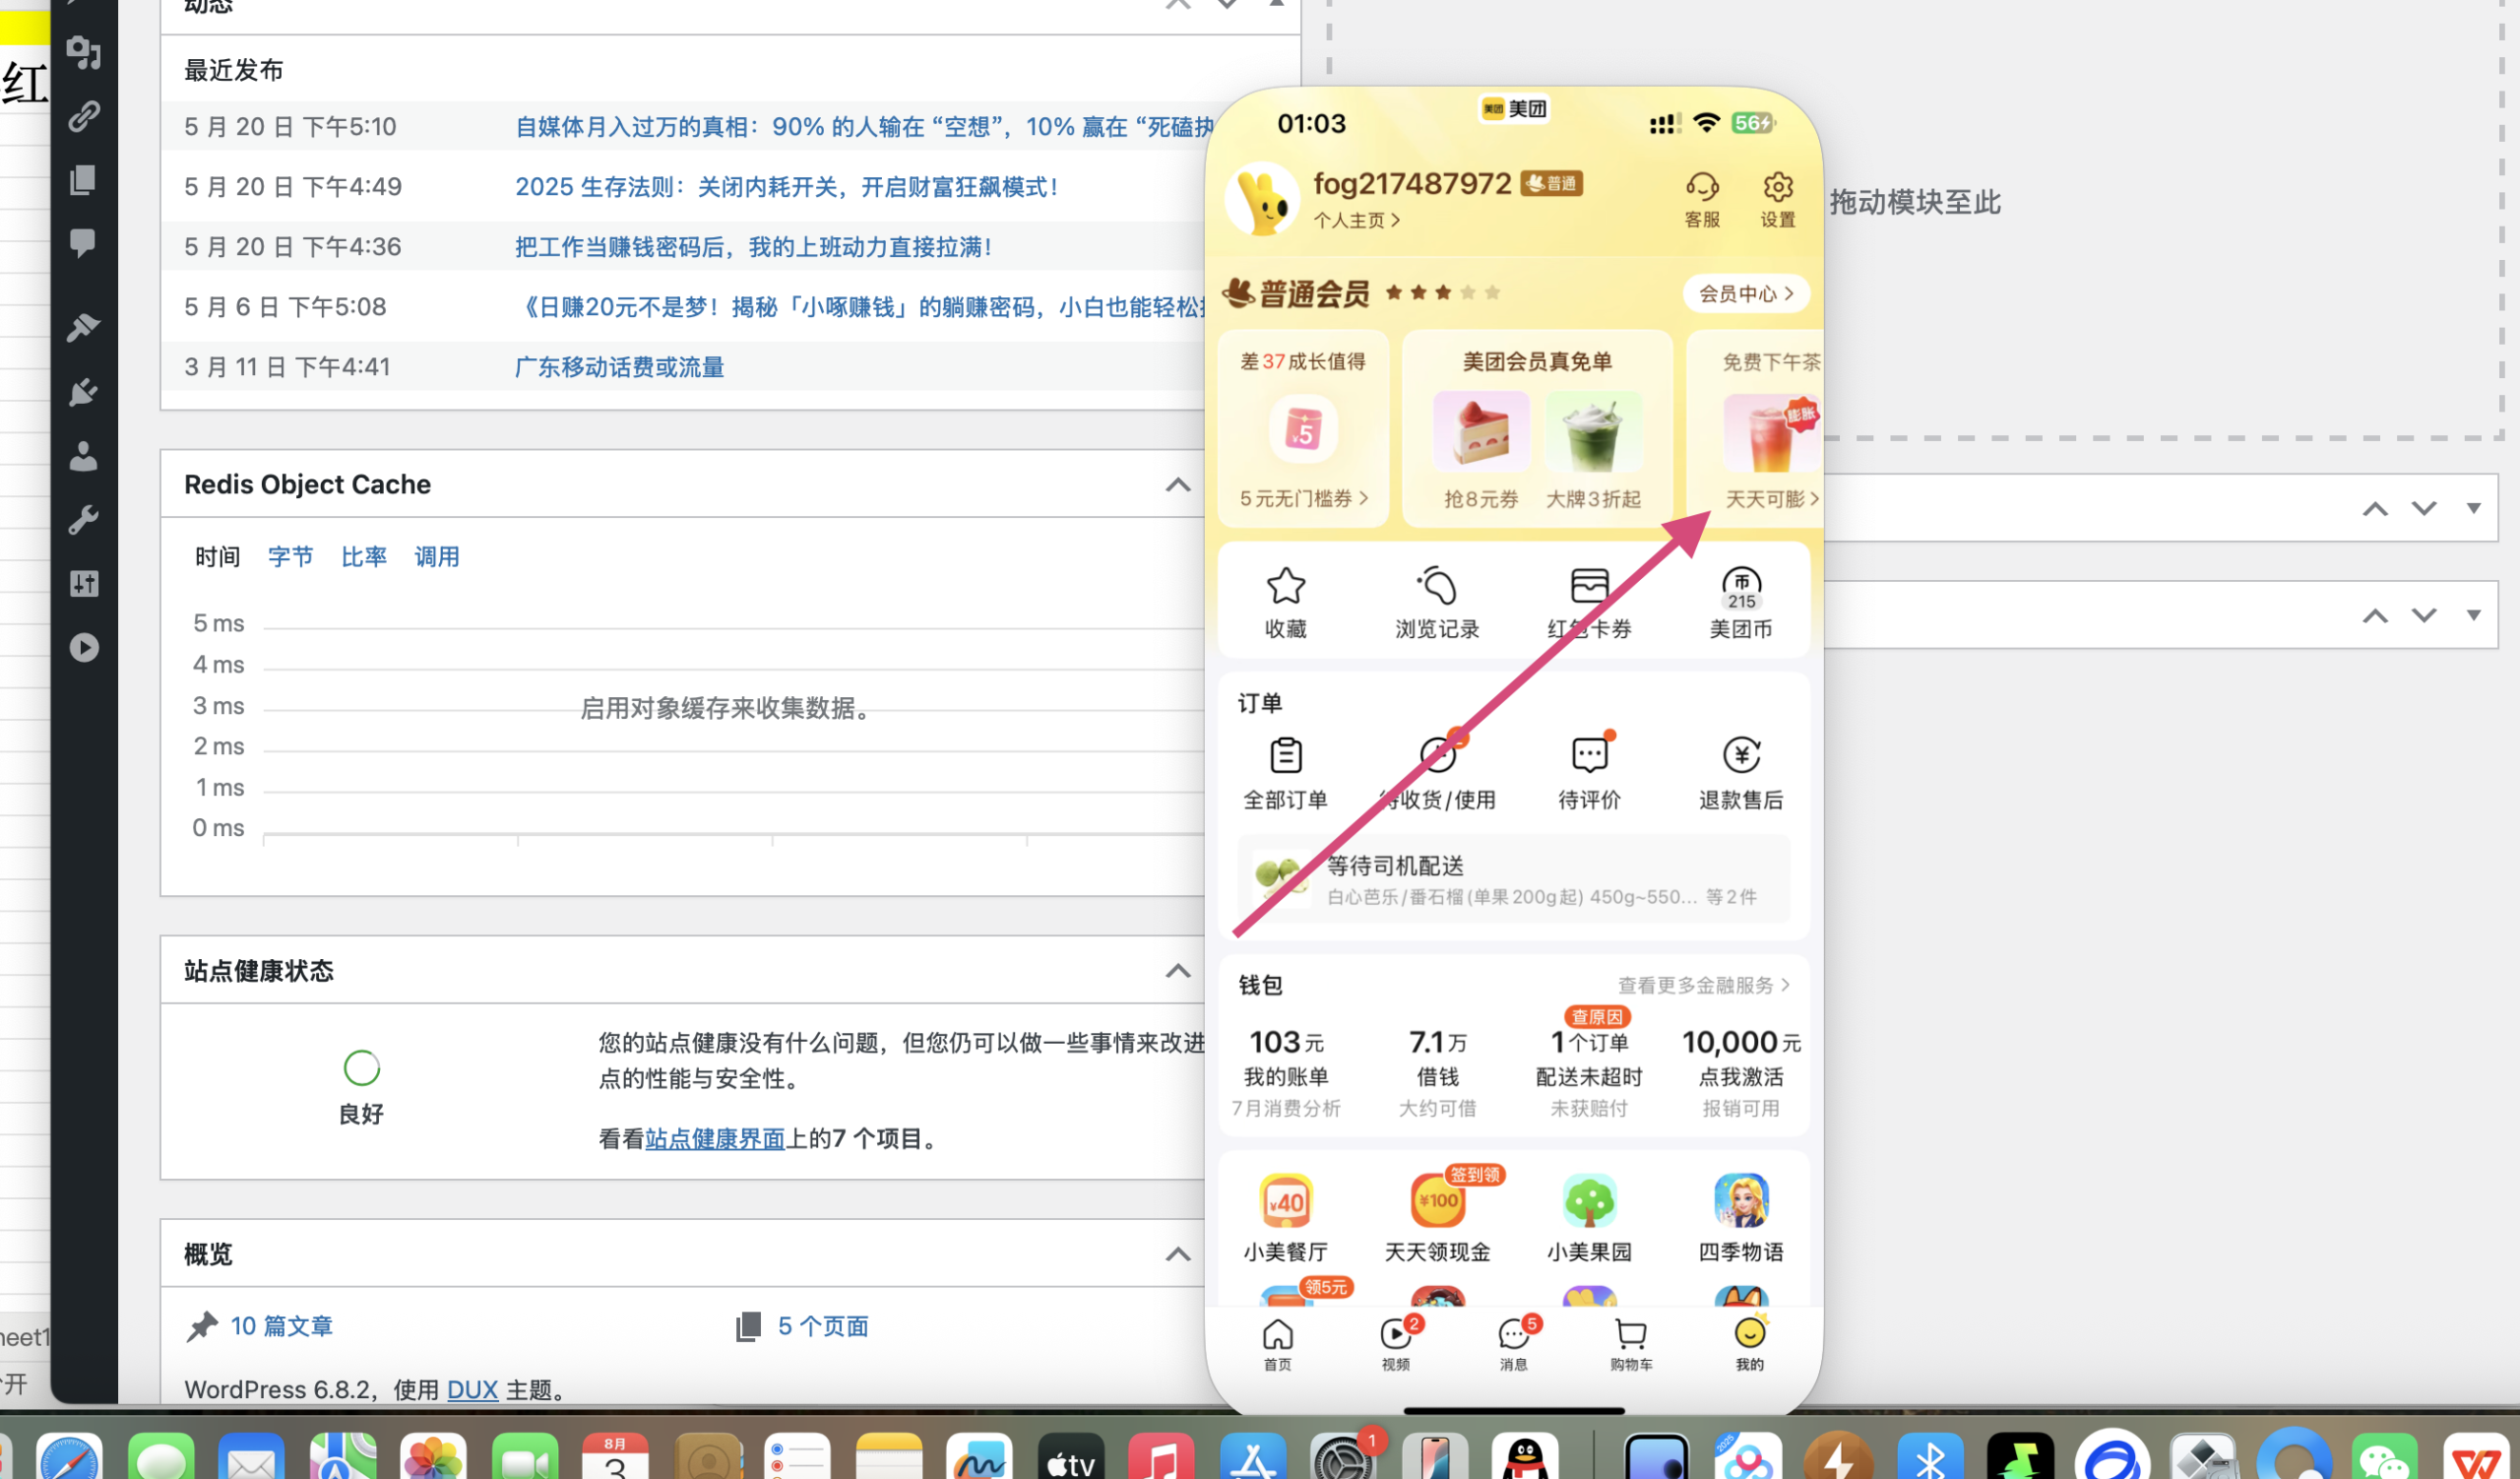This screenshot has height=1479, width=2520.
Task: Open the Pages icon in WordPress sidebar
Action: pos(84,180)
